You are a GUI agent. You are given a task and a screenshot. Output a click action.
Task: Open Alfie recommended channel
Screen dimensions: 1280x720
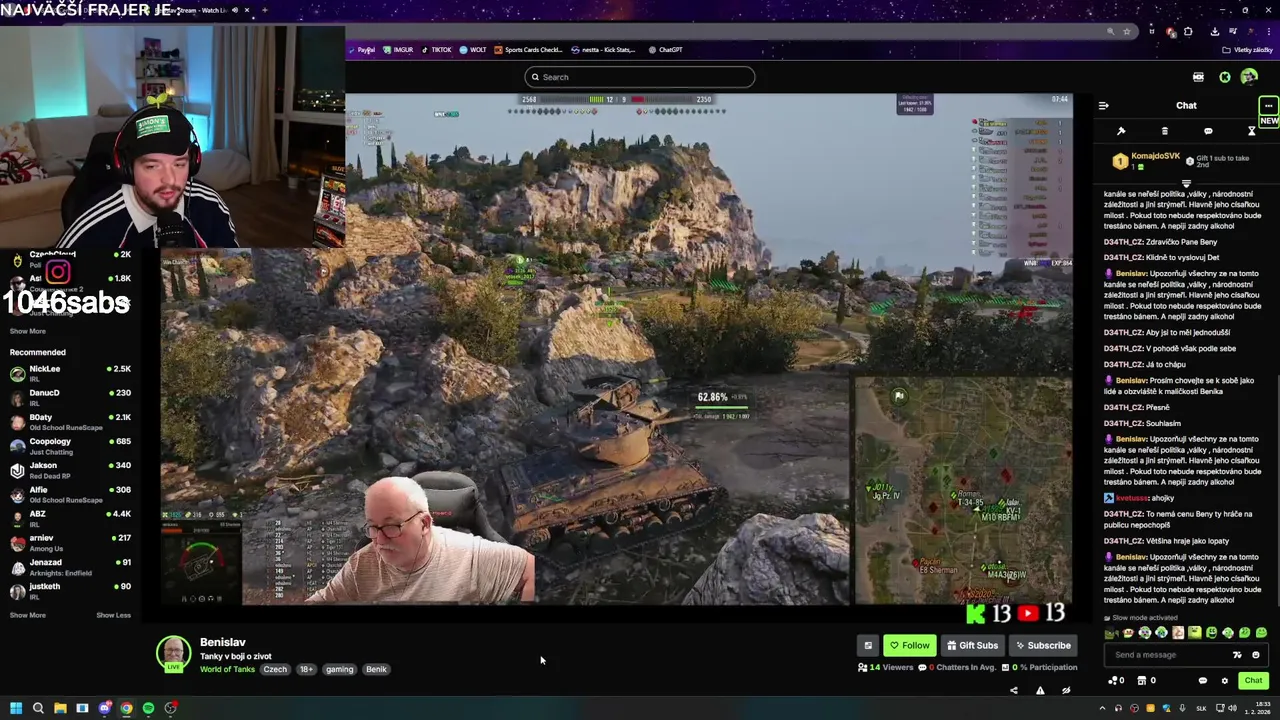(70, 494)
